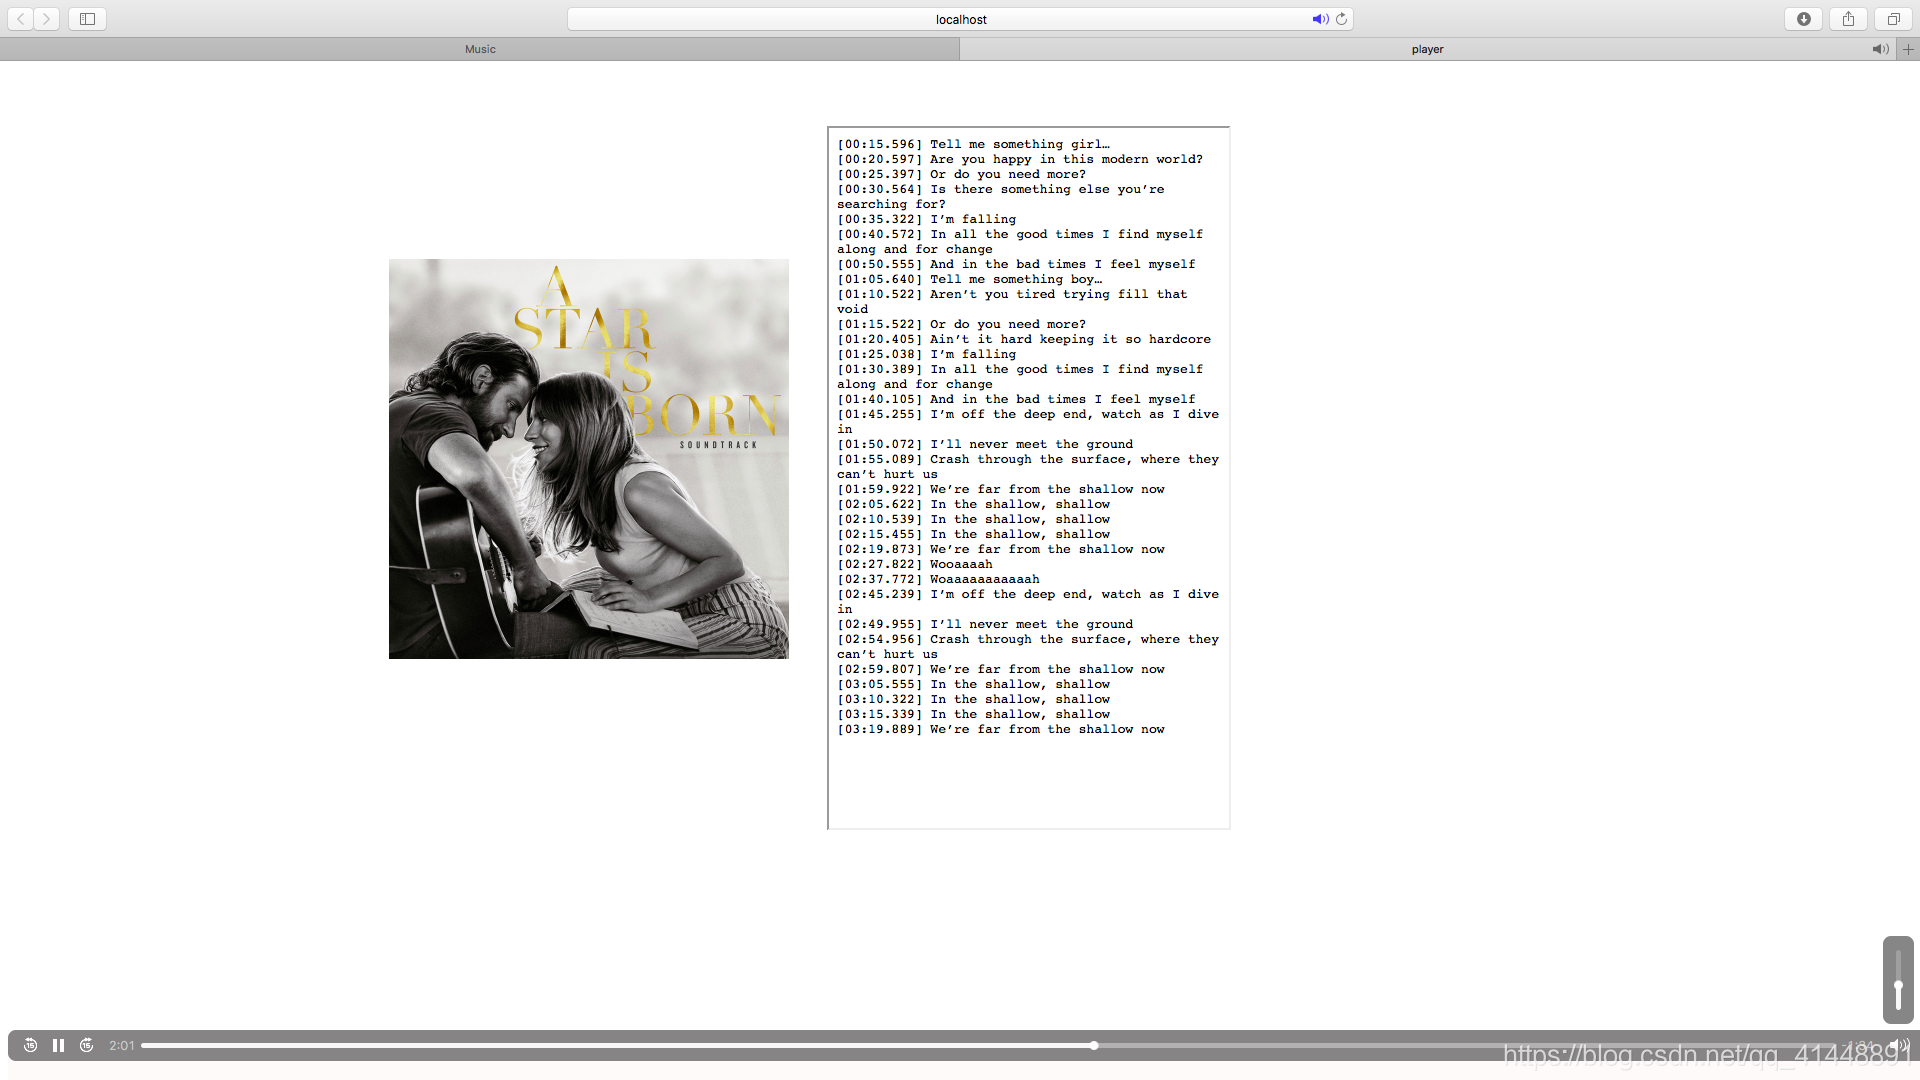The height and width of the screenshot is (1080, 1920).
Task: Adjust the vertical volume slider
Action: point(1898,980)
